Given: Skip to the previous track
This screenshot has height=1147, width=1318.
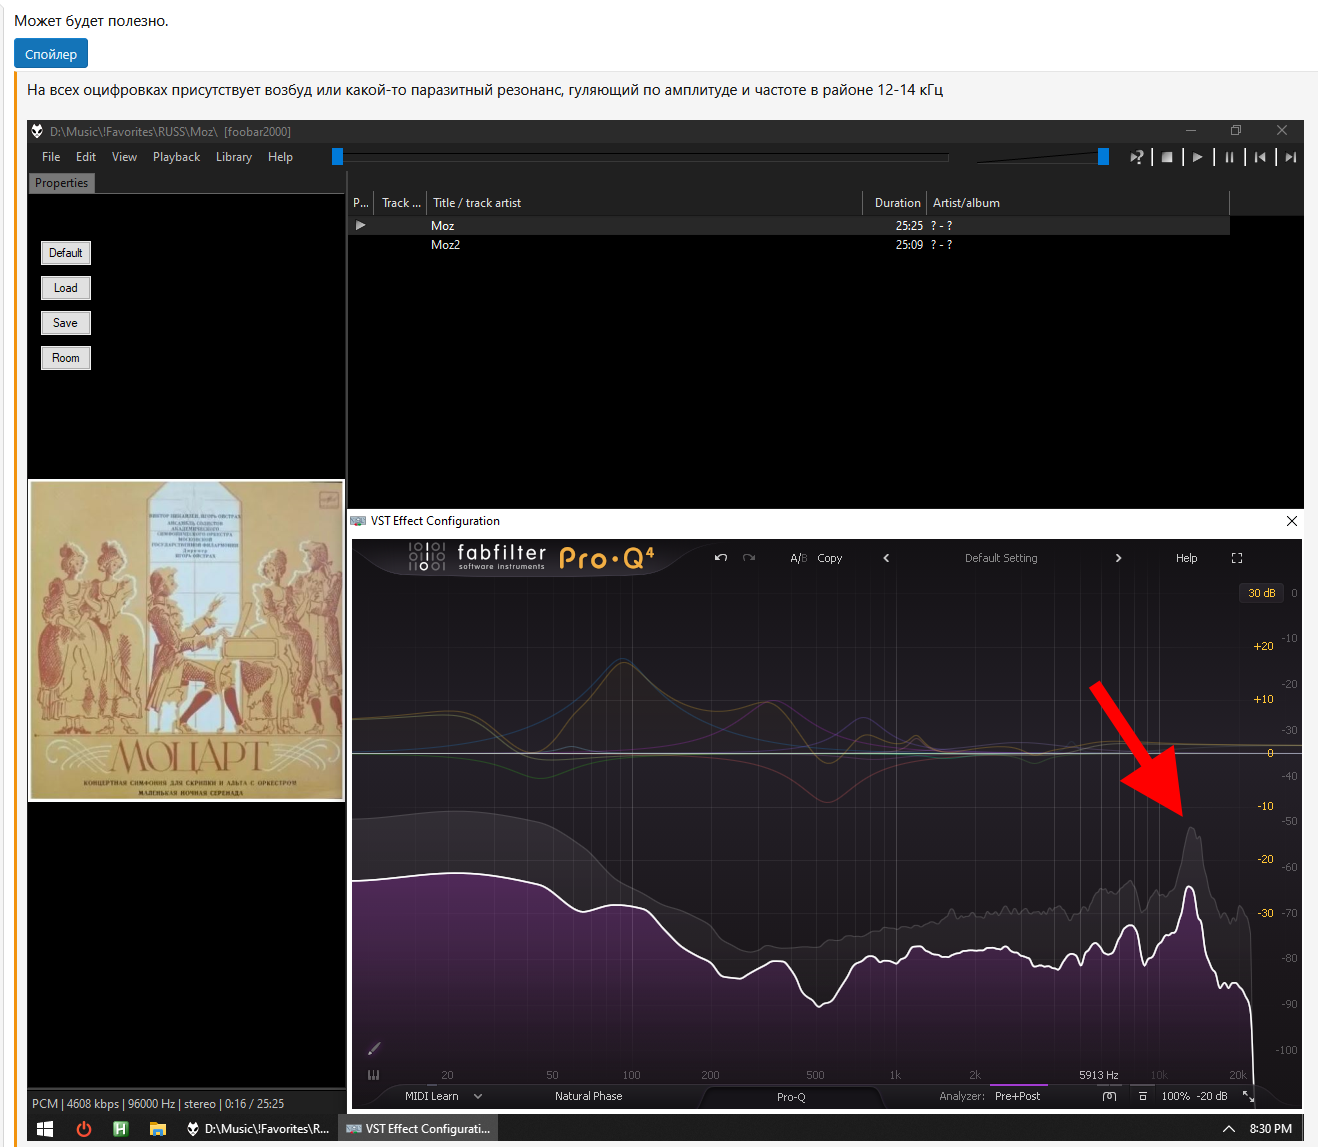Looking at the screenshot, I should pos(1260,157).
